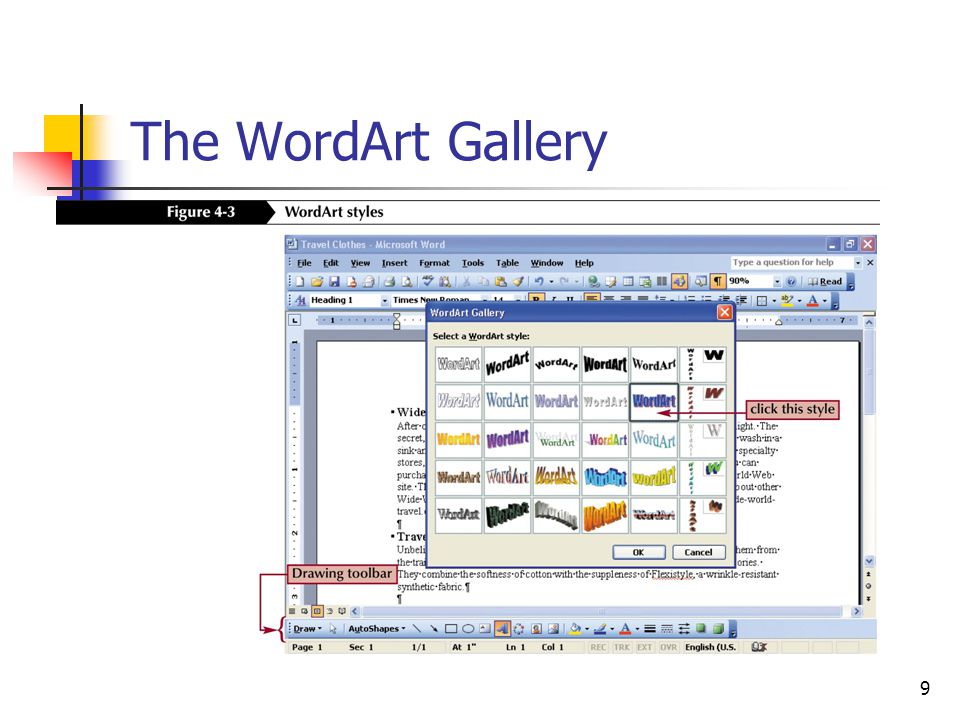Open the Highlight color dropdown arrow
The width and height of the screenshot is (960, 720).
[x=799, y=301]
